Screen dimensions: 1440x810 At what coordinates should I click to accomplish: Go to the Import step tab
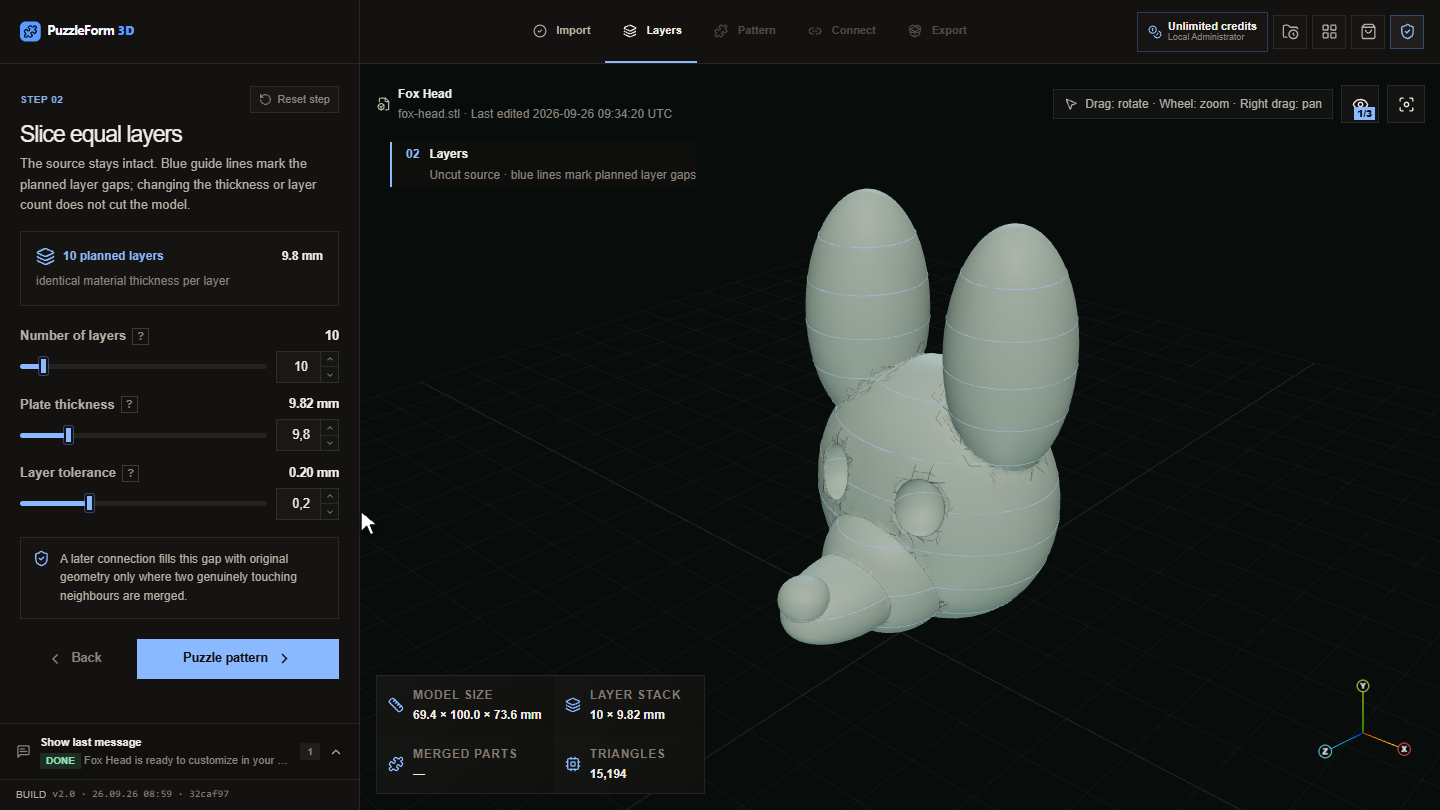point(562,31)
